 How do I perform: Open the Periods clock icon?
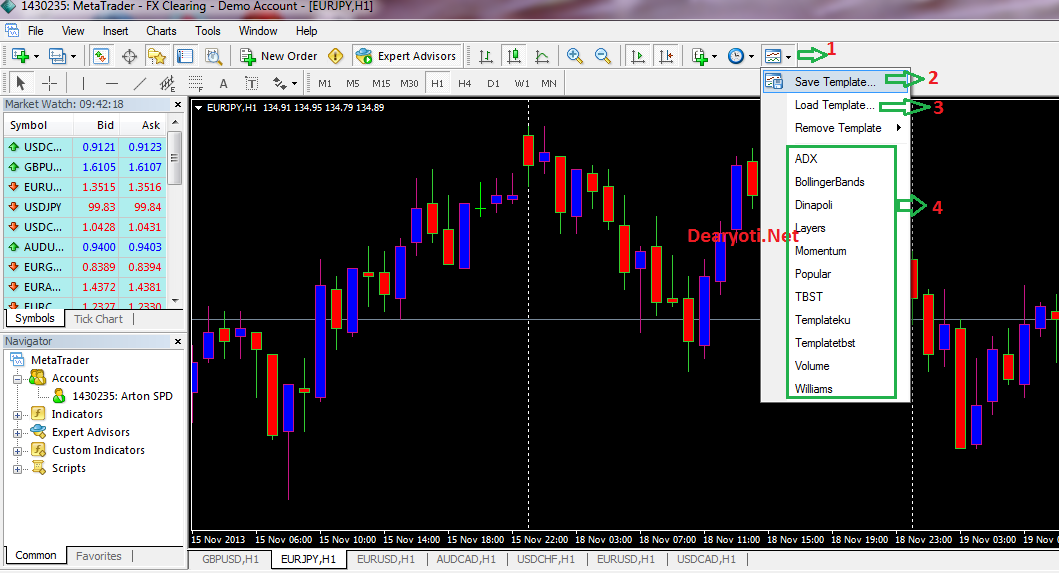point(735,56)
